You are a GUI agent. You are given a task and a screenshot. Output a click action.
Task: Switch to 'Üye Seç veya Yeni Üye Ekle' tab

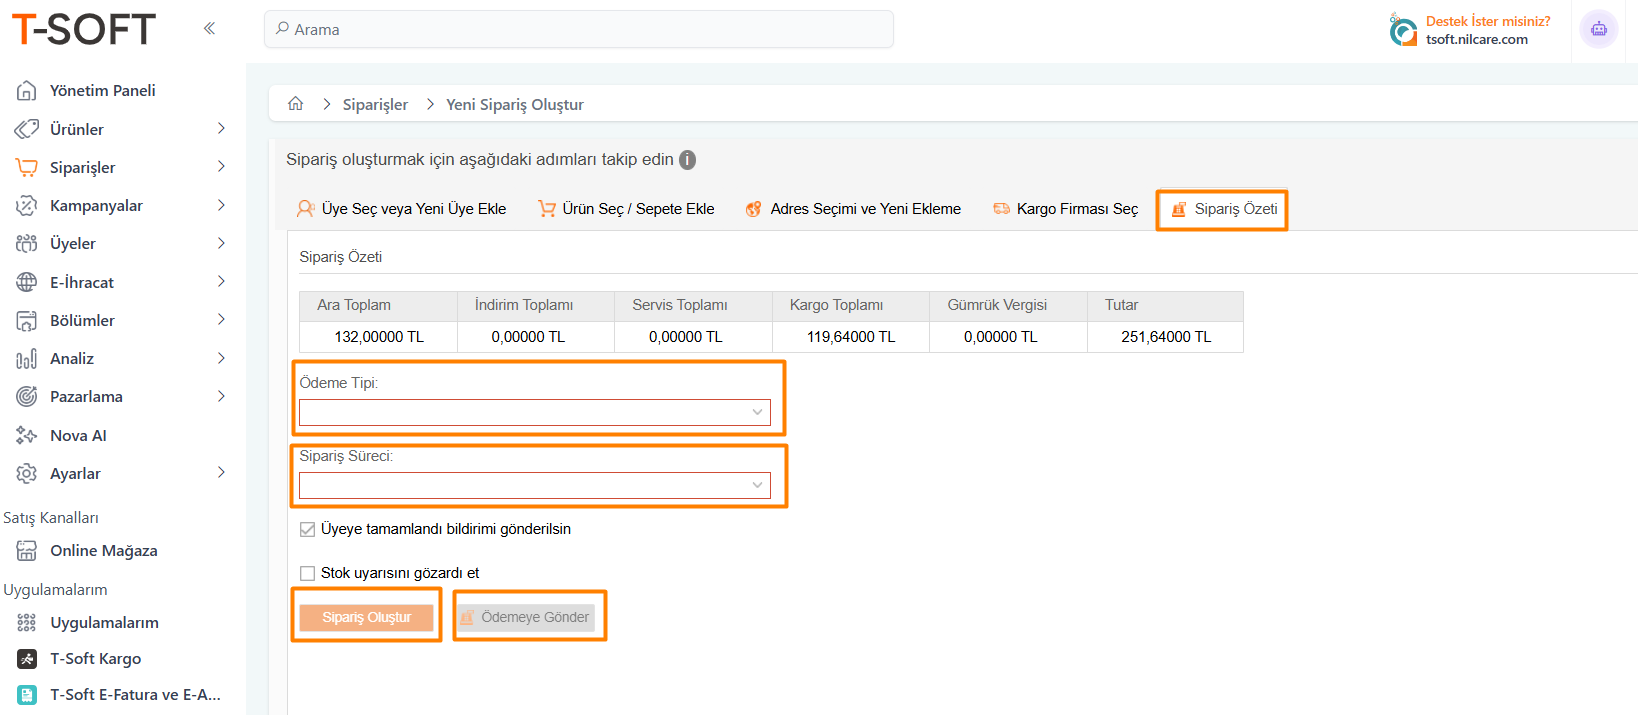click(x=402, y=209)
